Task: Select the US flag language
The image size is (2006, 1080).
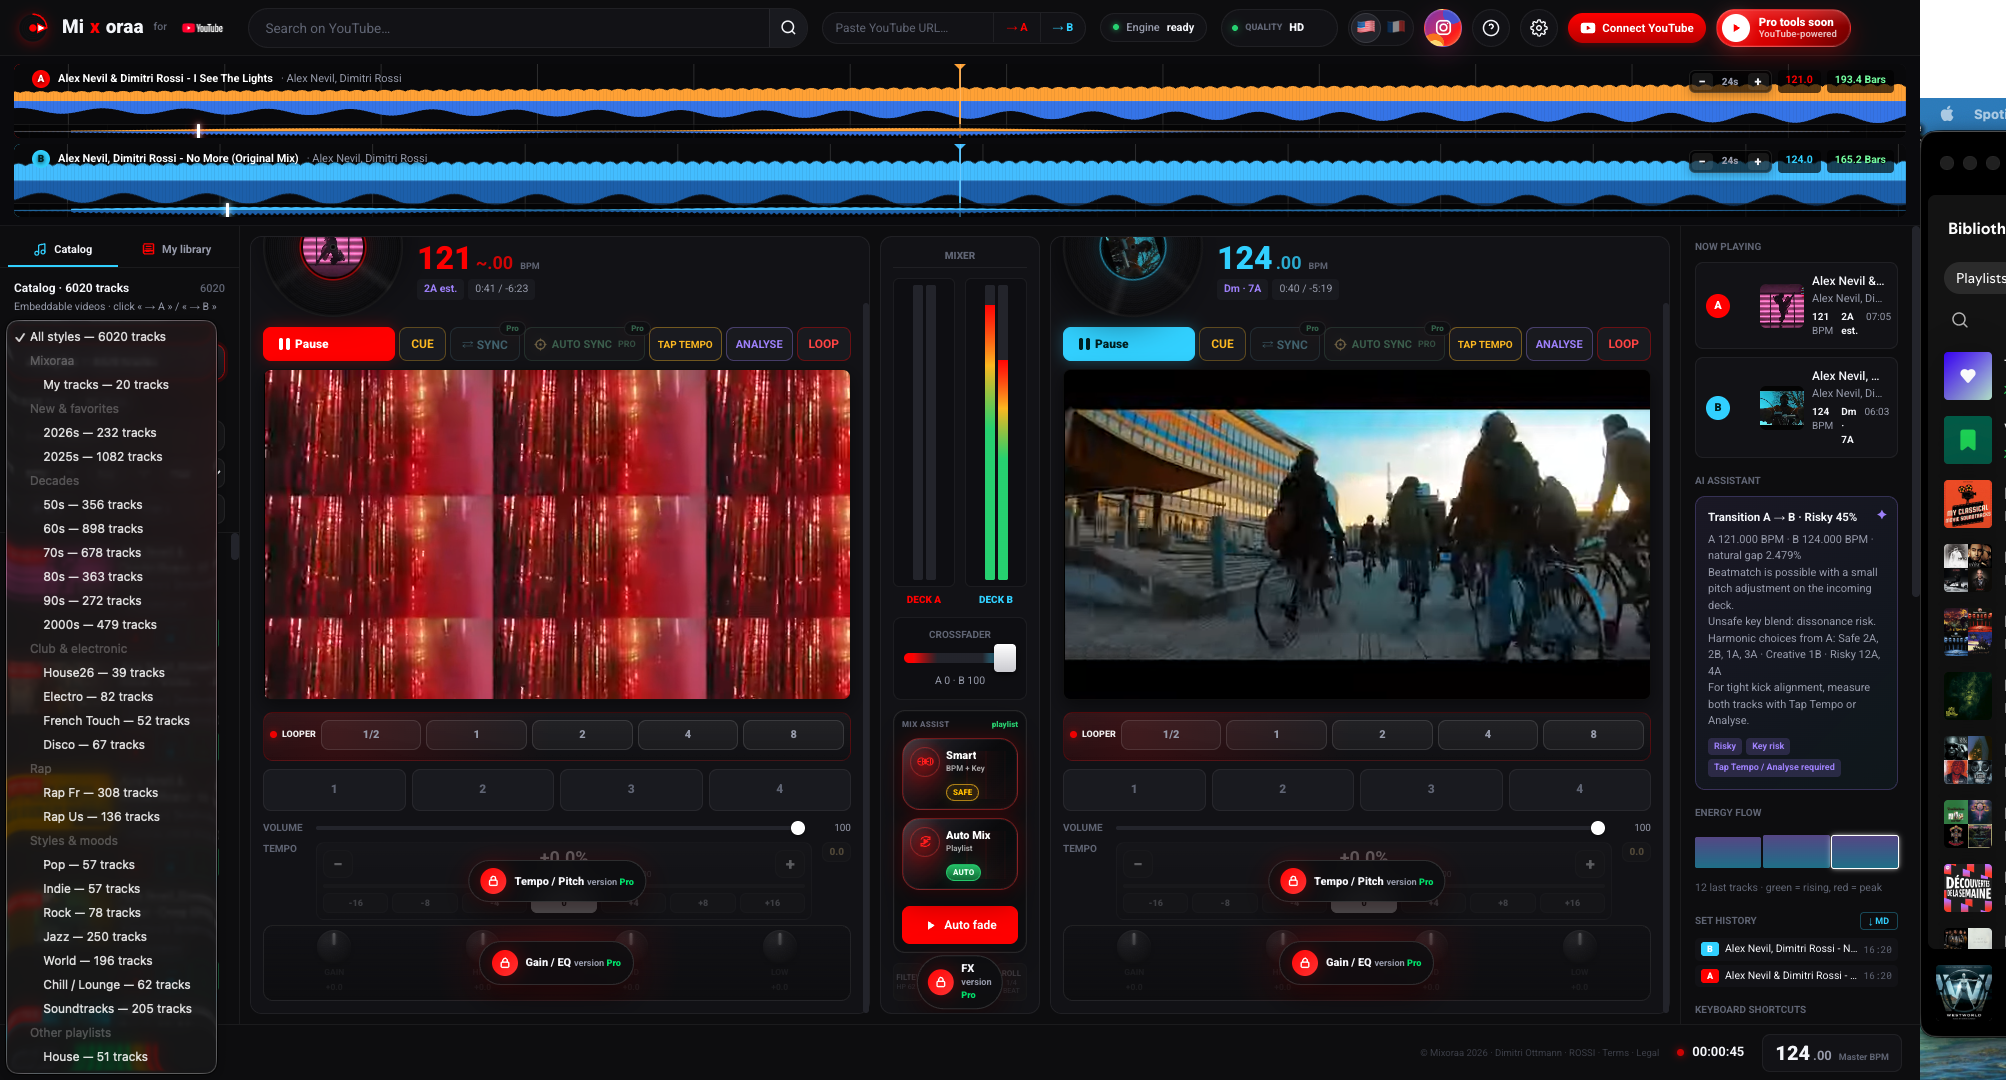Action: (1366, 28)
